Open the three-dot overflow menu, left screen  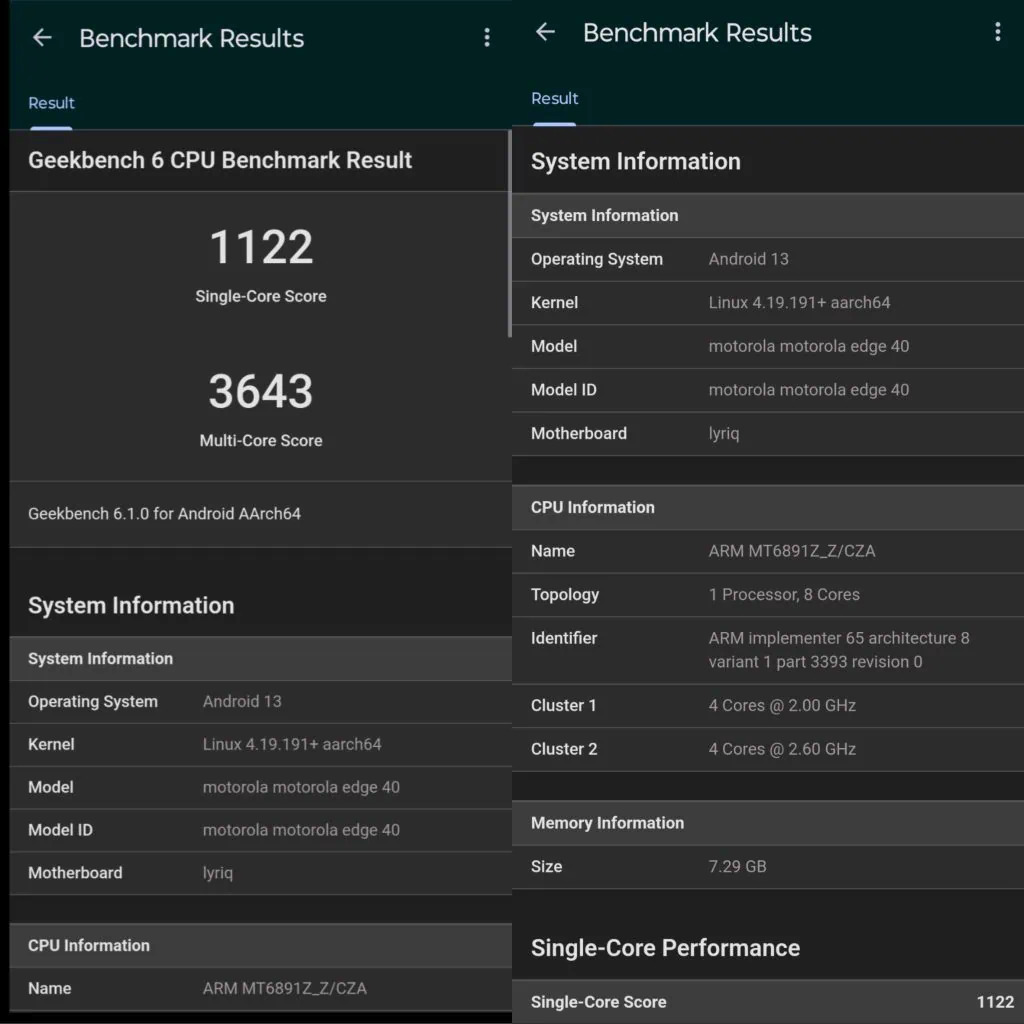tap(487, 37)
